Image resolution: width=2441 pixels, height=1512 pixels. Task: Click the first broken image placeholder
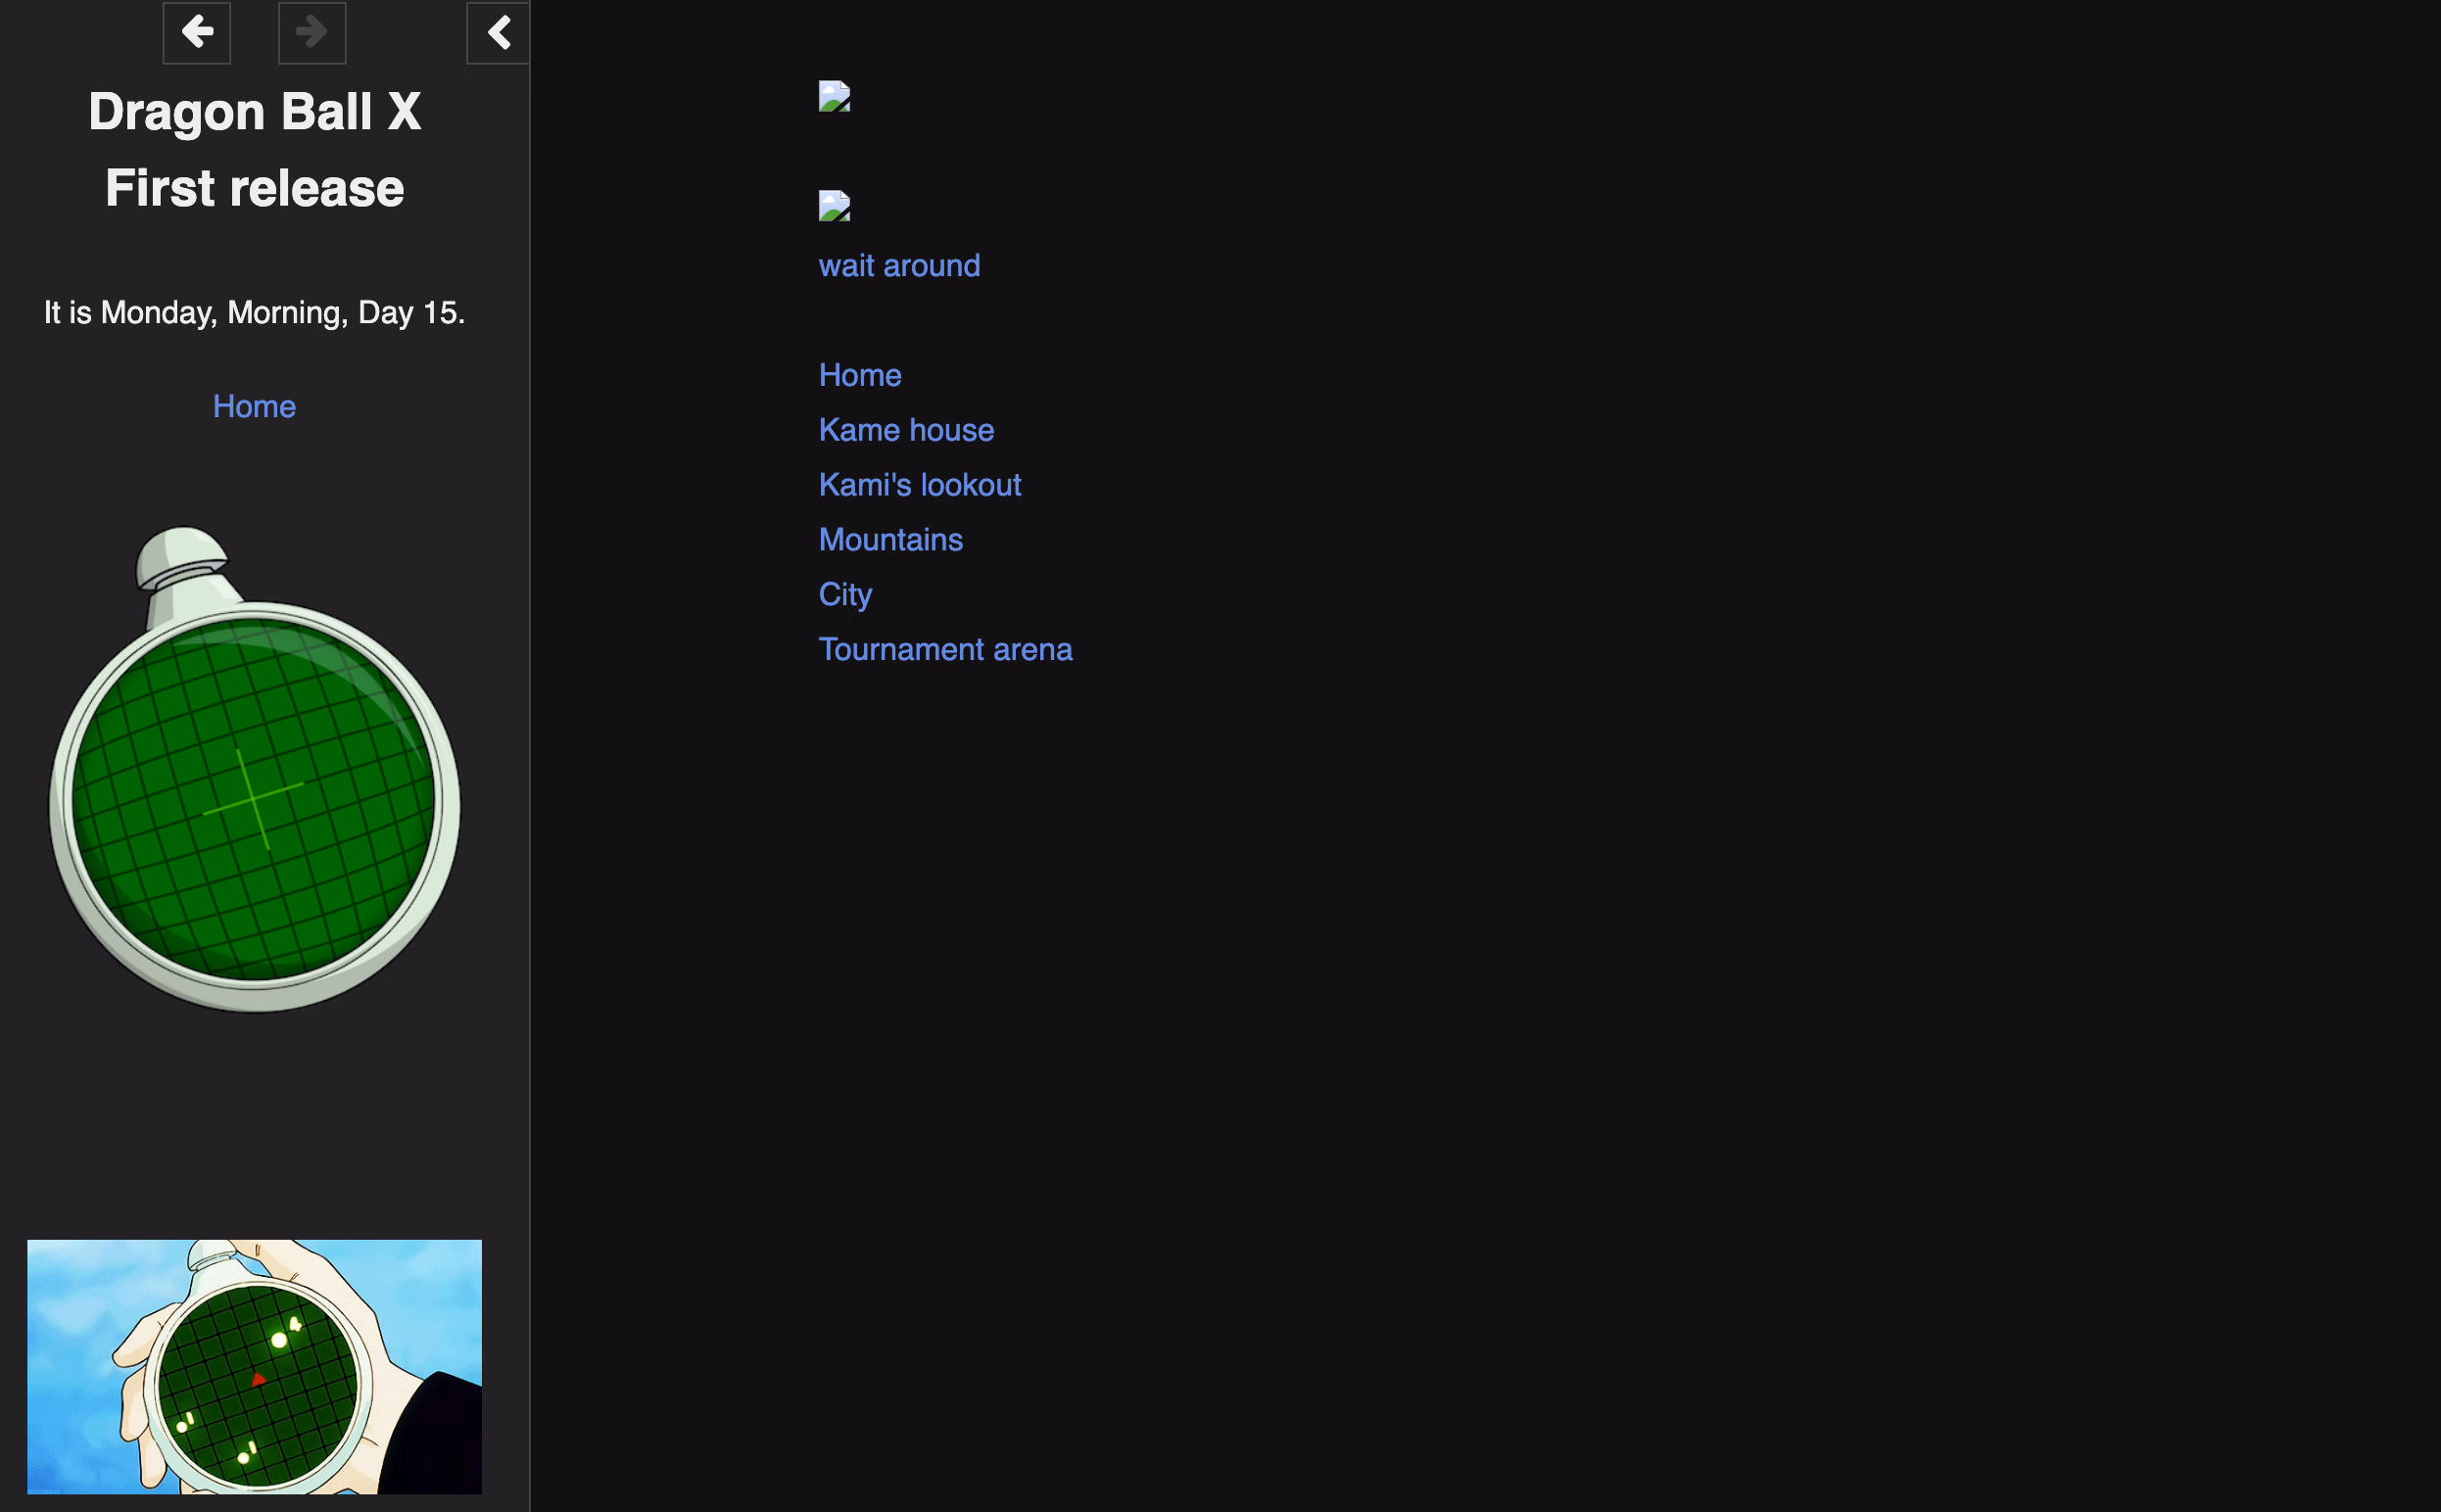coord(834,96)
